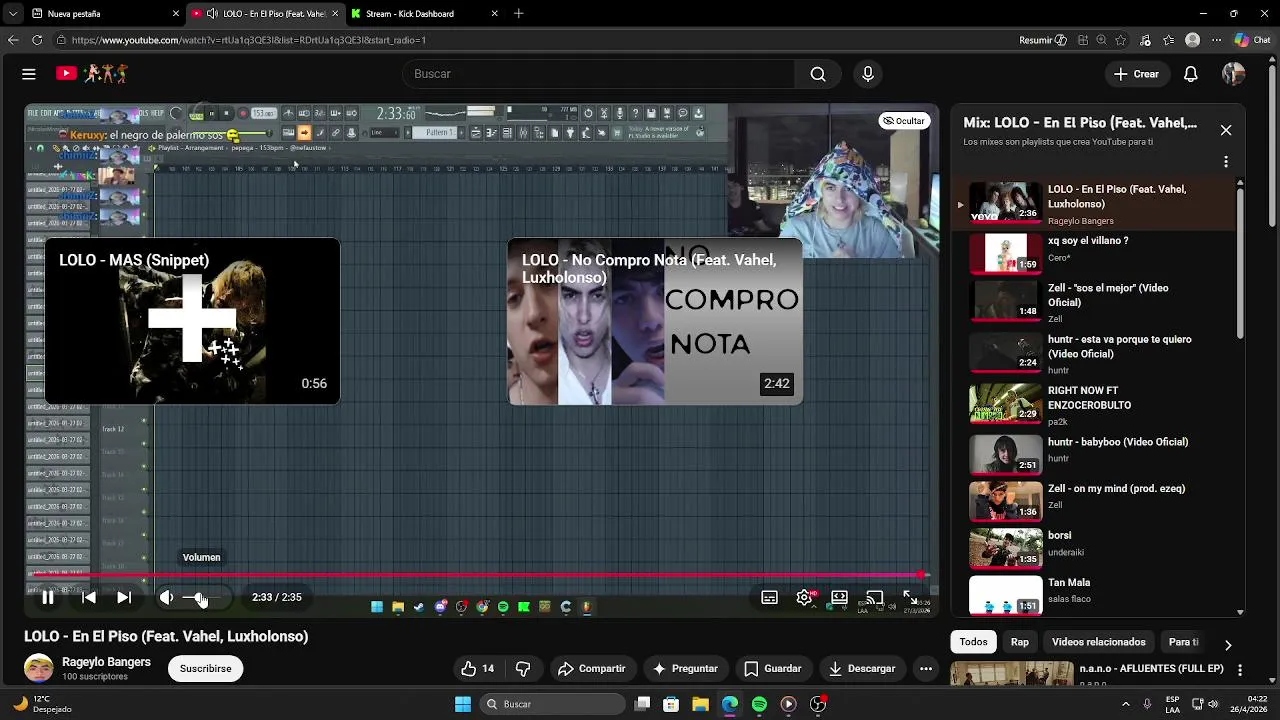
Task: Dislike the video with thumbs down
Action: [522, 669]
